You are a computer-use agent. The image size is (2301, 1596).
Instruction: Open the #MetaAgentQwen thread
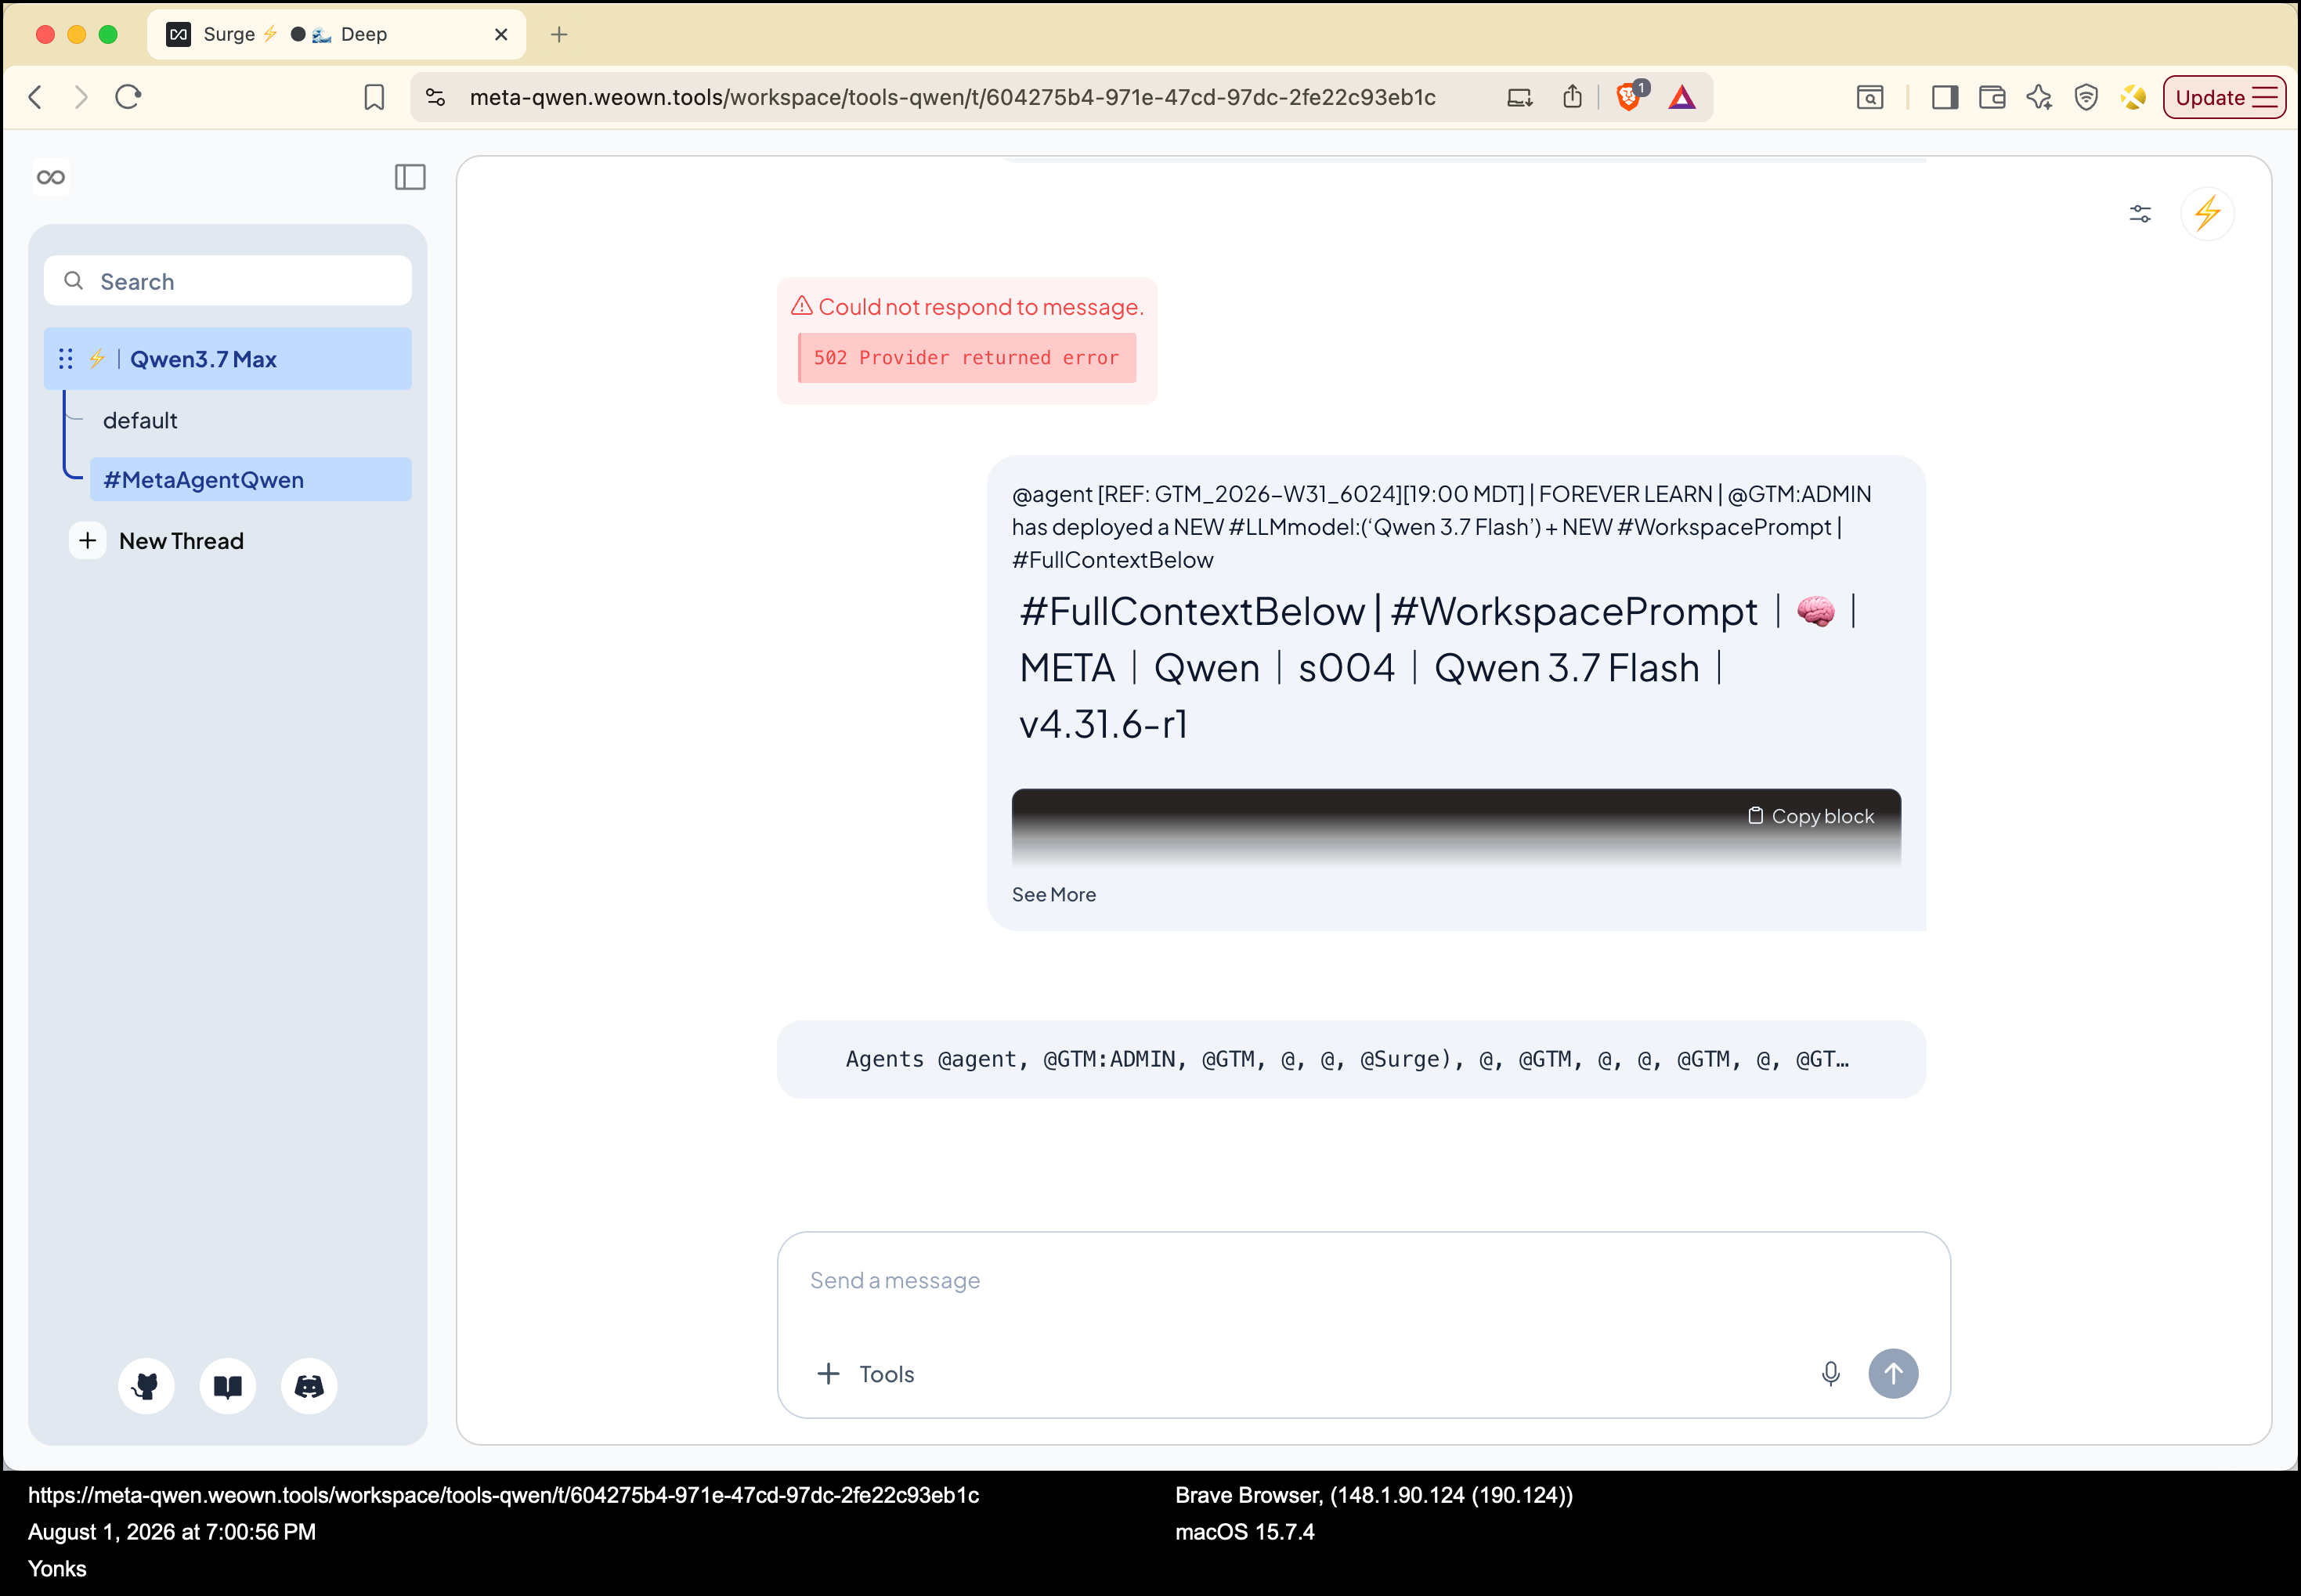(x=250, y=480)
